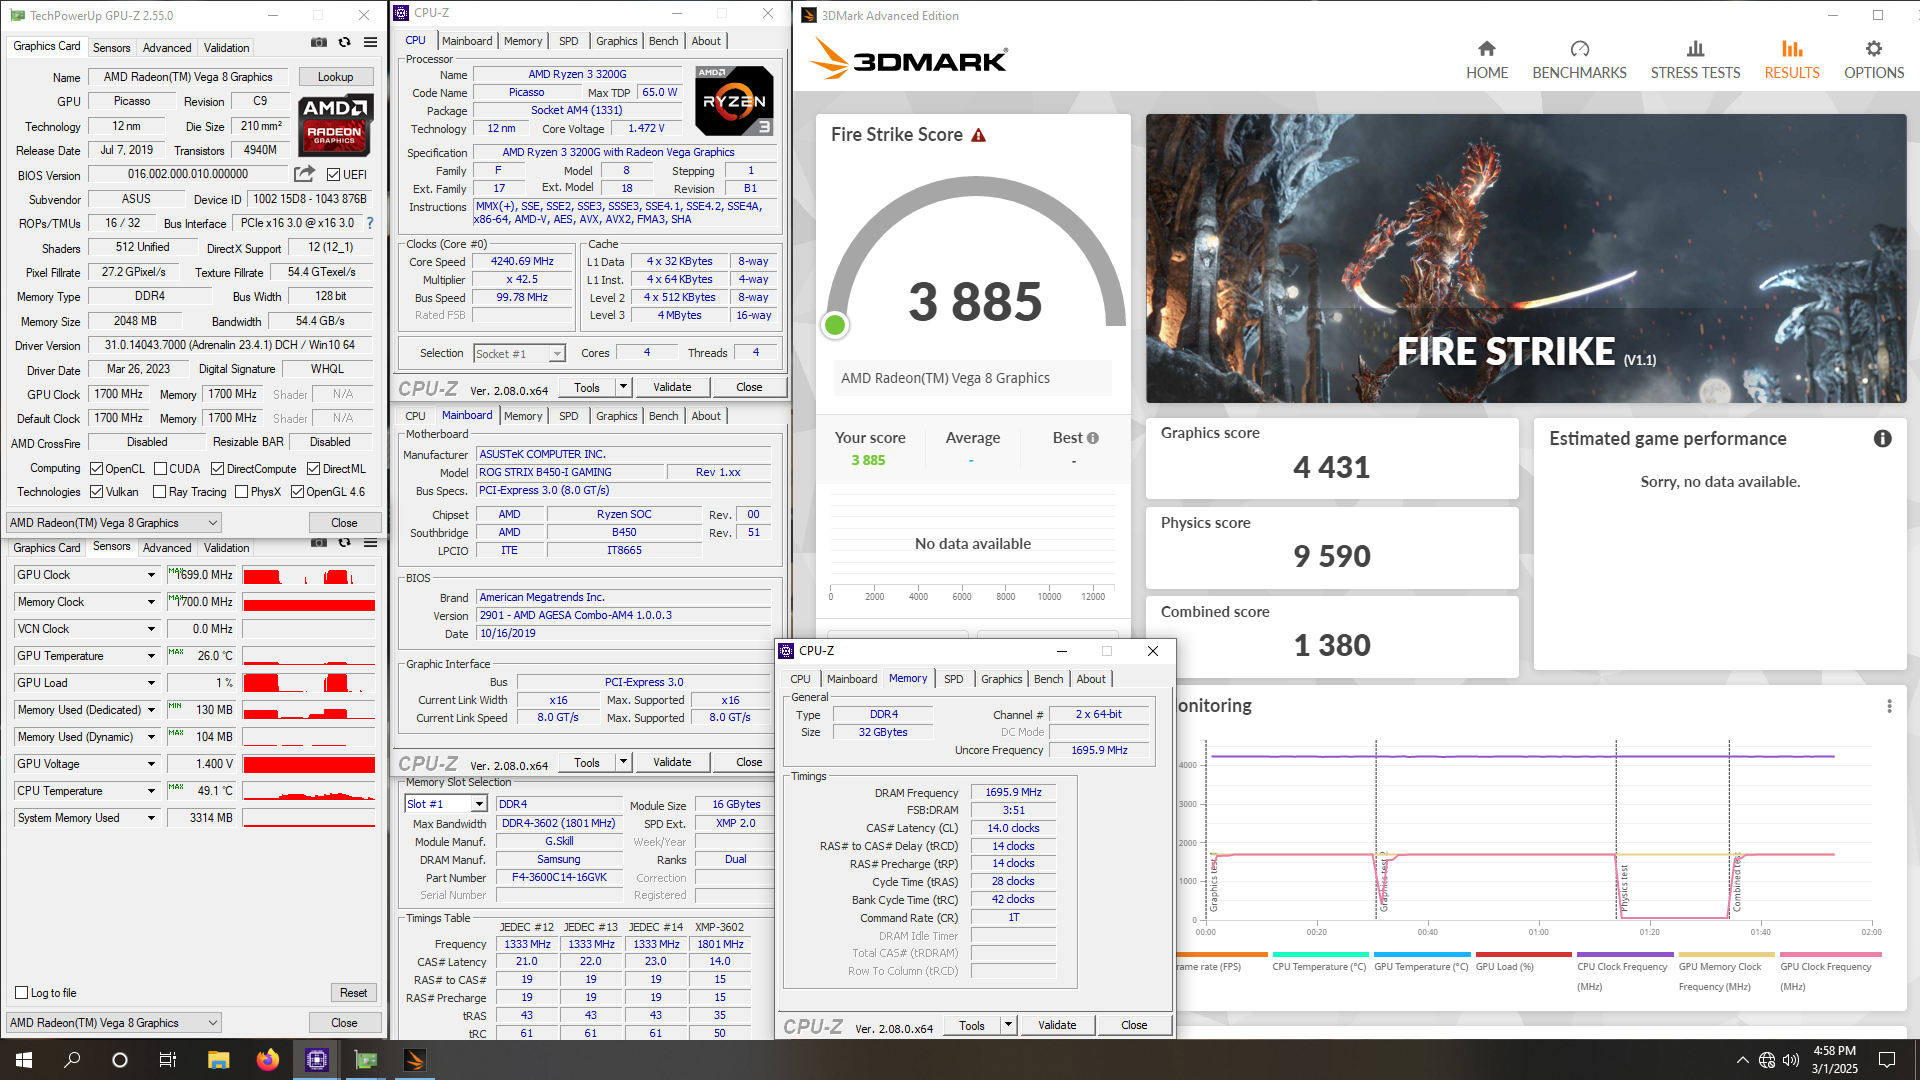
Task: Open the Tools dropdown arrow in the CPU-Z Memory window
Action: tap(1008, 1025)
